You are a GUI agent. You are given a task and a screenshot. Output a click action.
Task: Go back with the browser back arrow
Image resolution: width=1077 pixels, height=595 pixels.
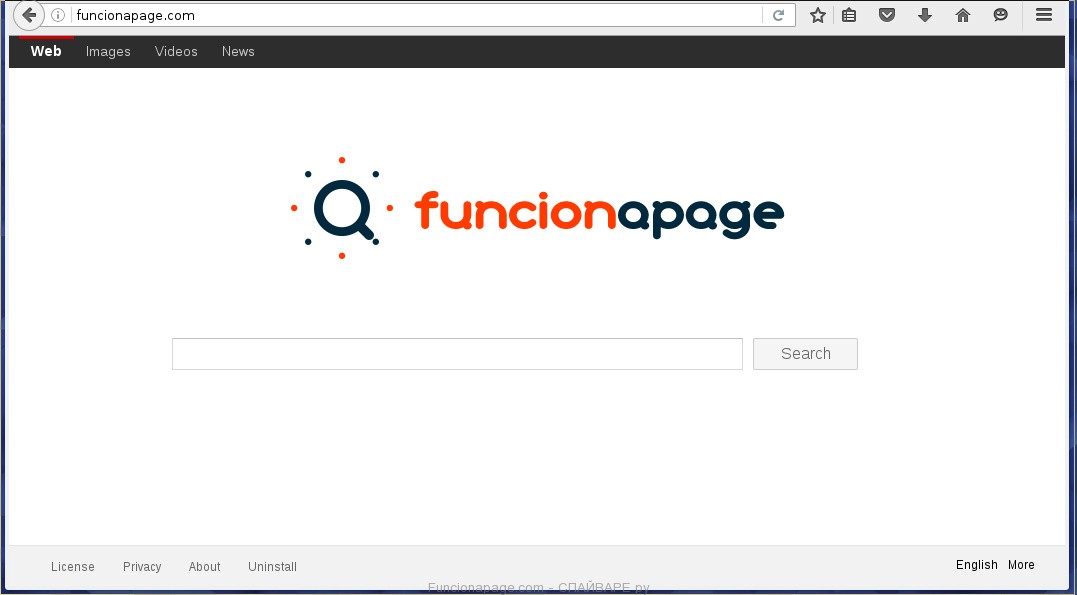[29, 15]
